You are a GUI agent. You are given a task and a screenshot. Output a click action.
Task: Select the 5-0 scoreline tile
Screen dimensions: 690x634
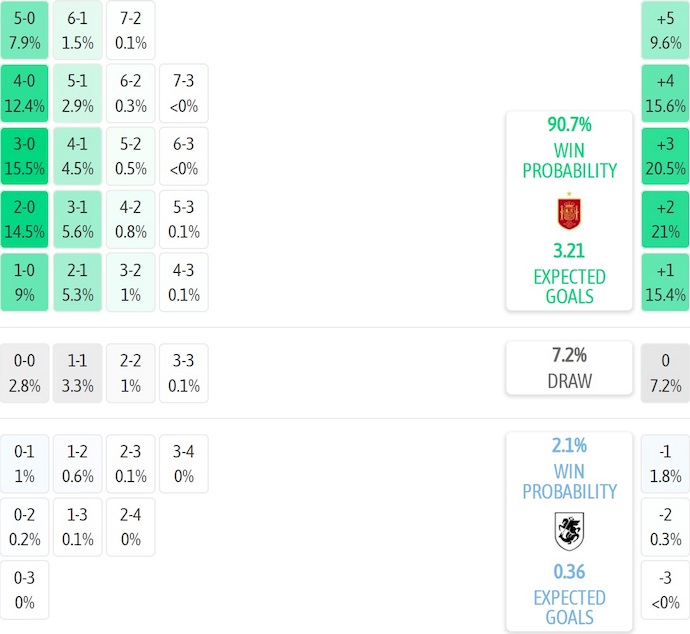pos(23,30)
